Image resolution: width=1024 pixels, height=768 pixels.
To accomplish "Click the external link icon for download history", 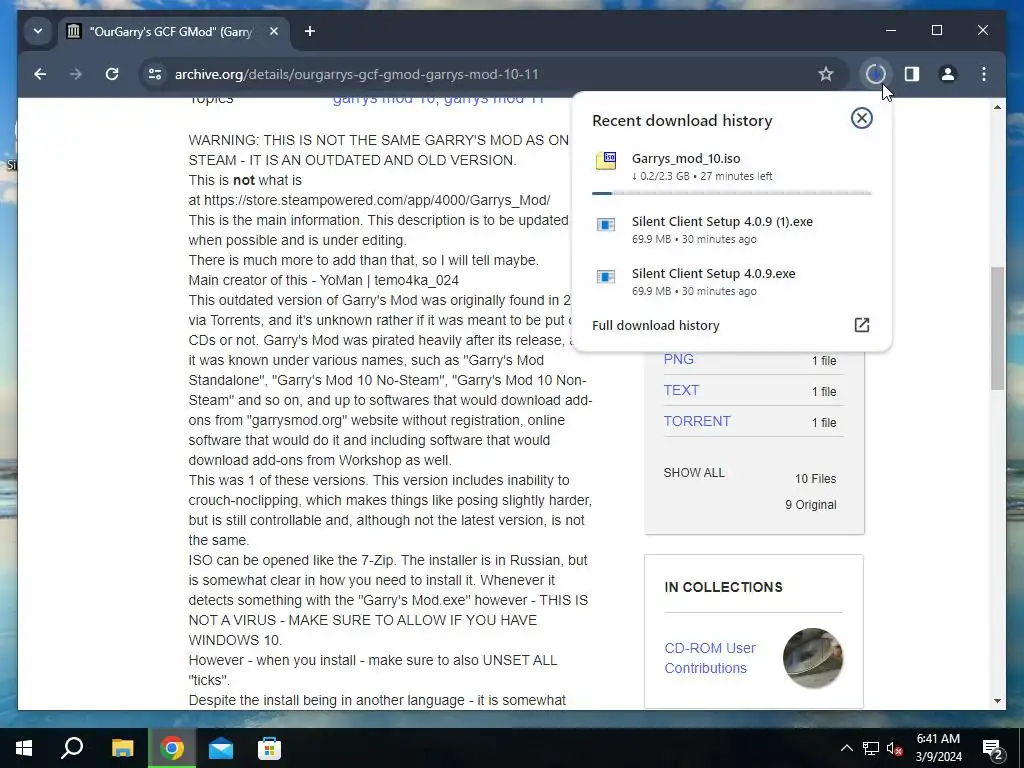I will [862, 325].
